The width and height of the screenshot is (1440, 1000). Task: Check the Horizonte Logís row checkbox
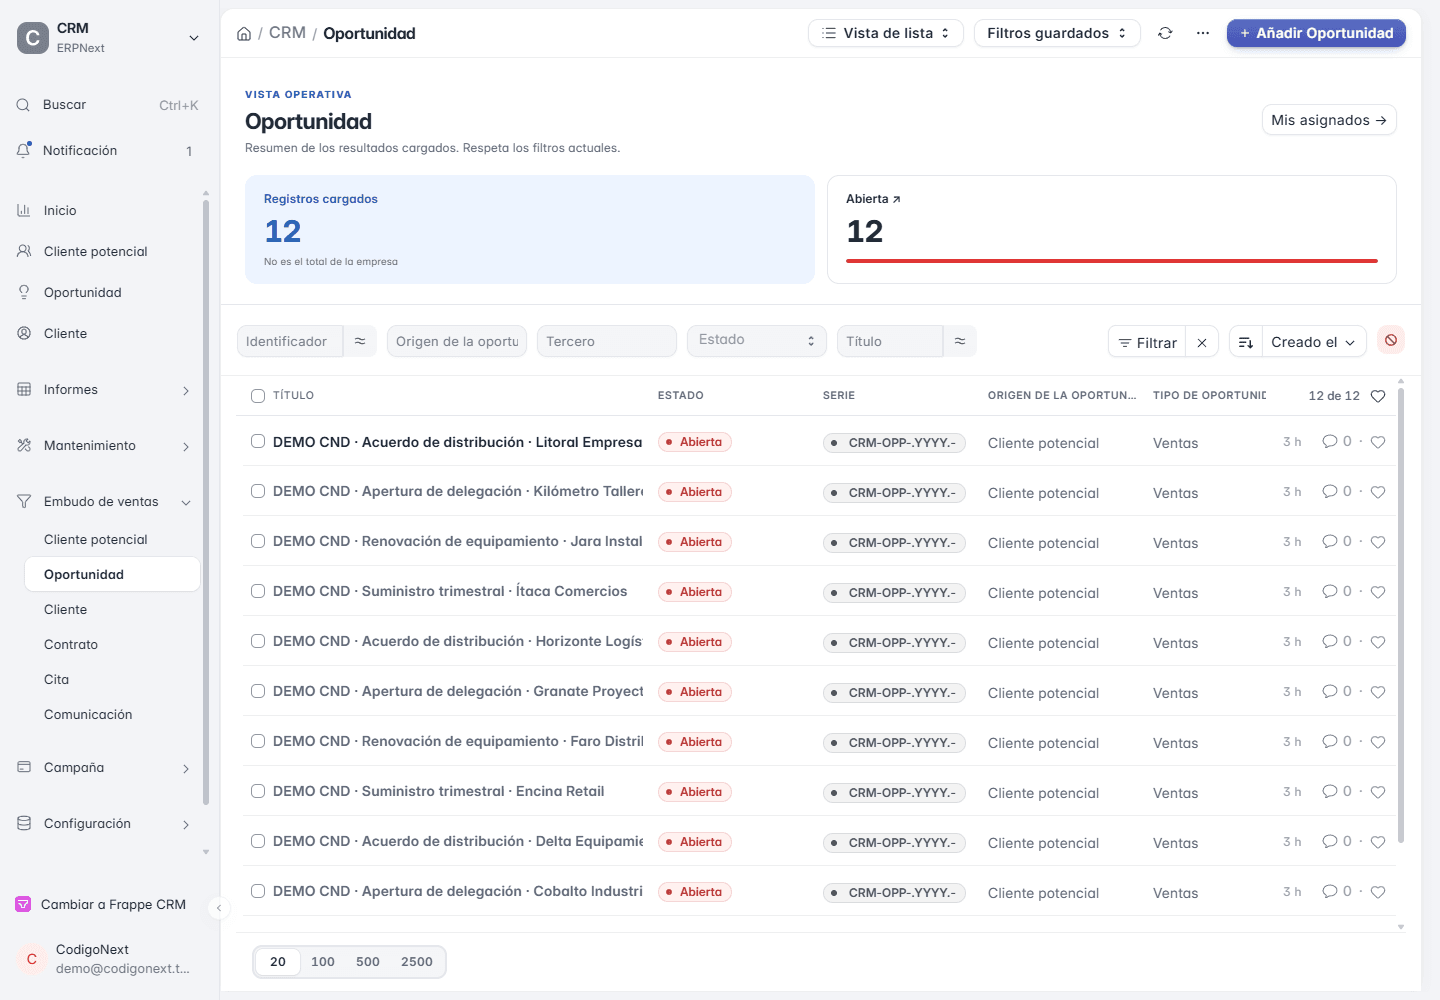point(258,641)
